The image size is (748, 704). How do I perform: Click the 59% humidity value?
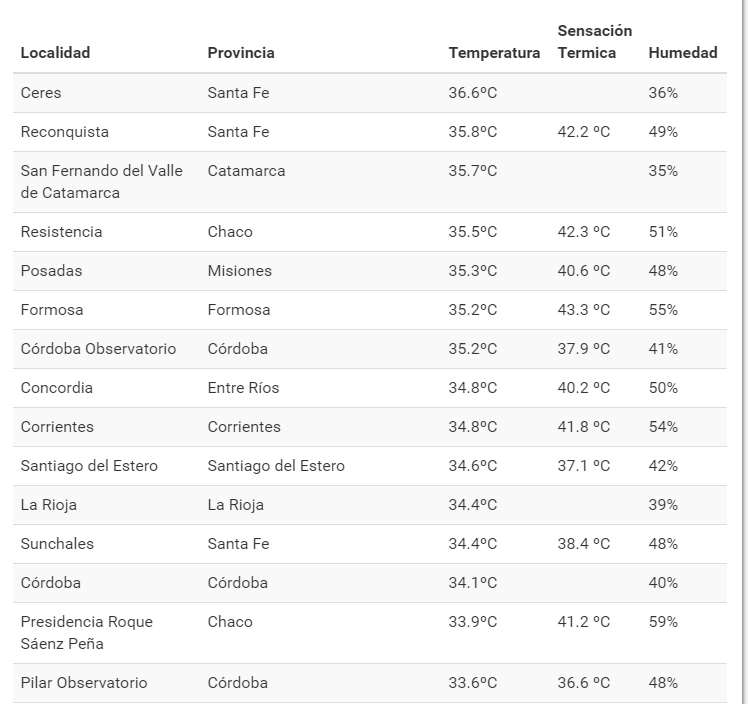coord(663,622)
